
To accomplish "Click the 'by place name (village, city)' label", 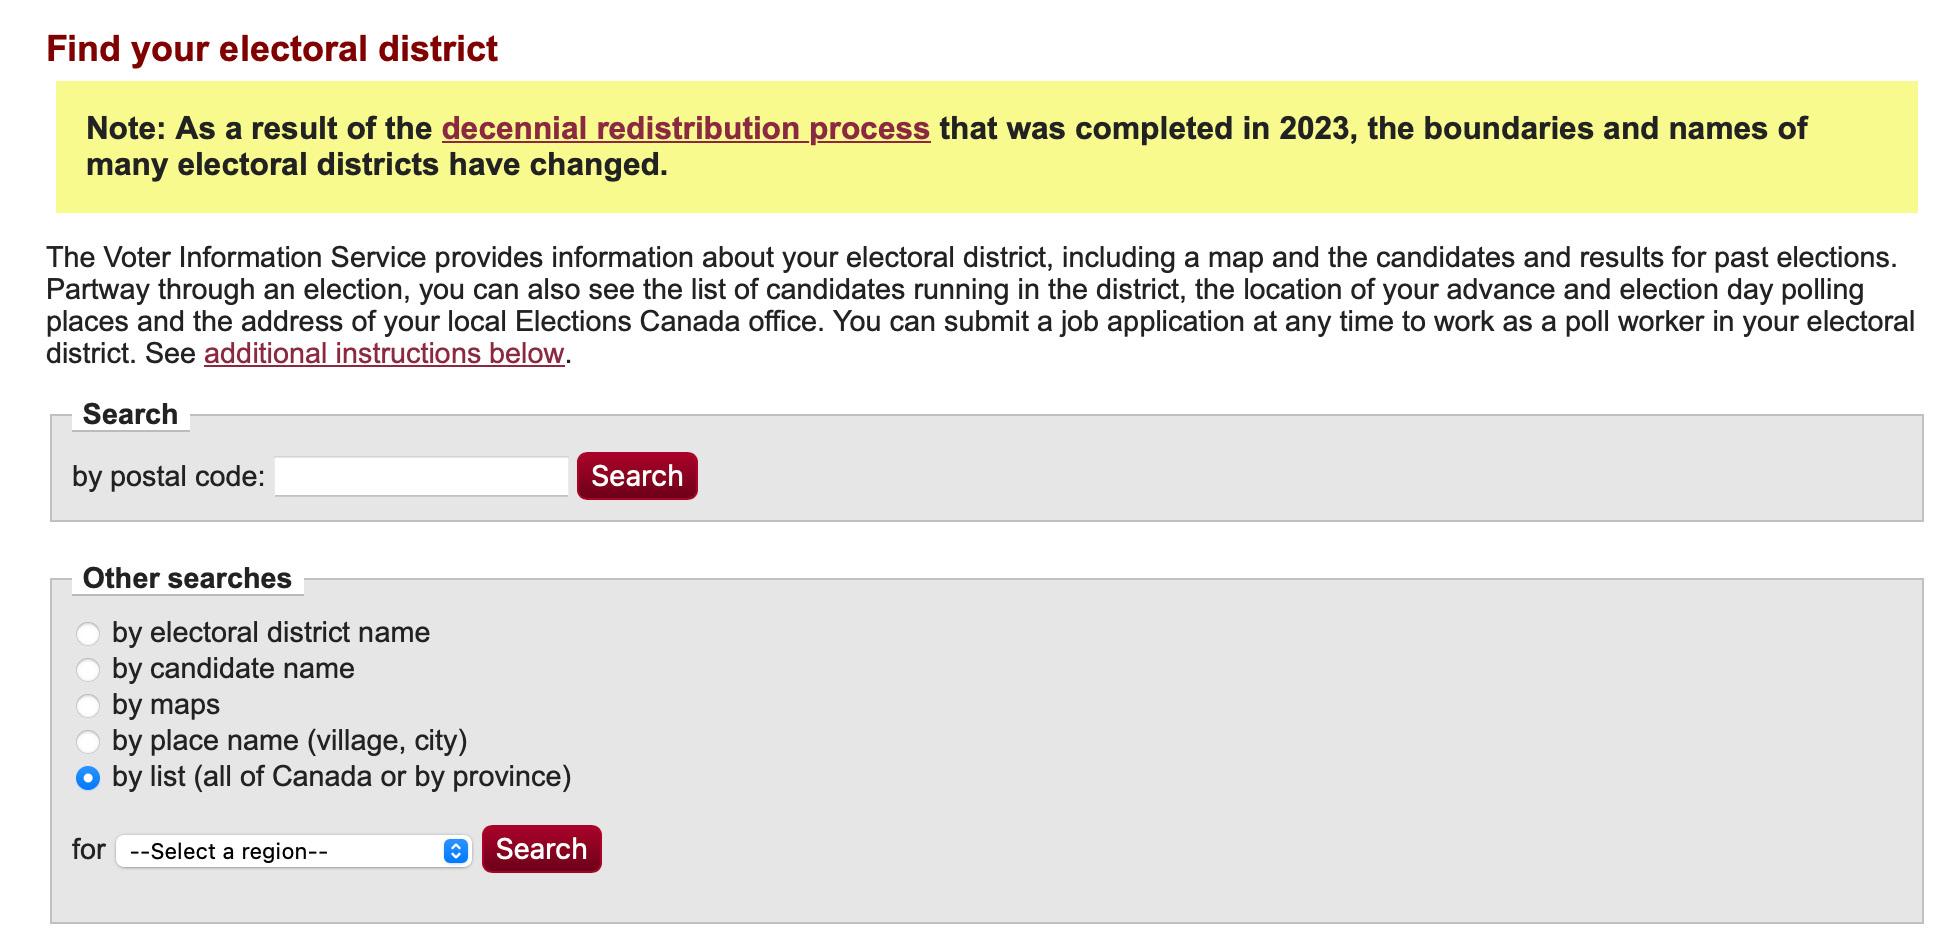I will (290, 741).
